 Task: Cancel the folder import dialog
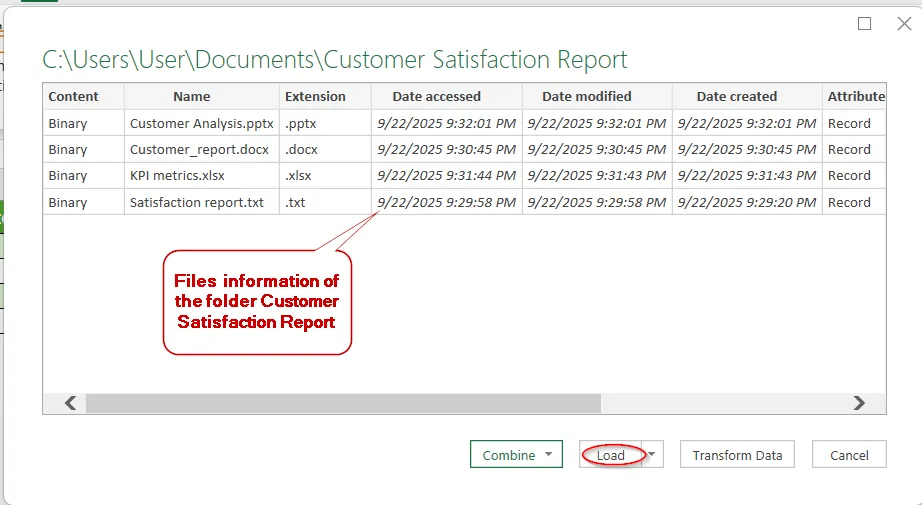tap(849, 454)
